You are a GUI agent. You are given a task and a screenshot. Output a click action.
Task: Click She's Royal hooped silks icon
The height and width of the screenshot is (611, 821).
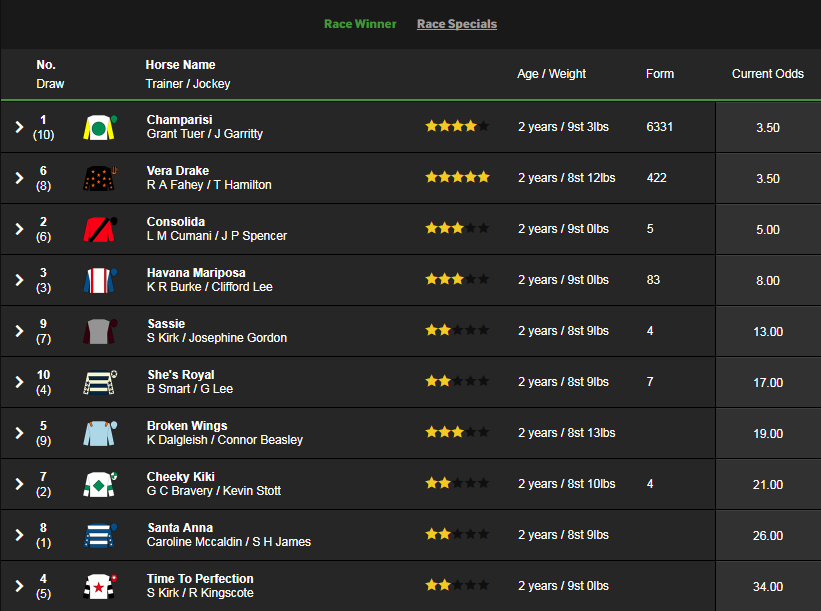tap(99, 382)
